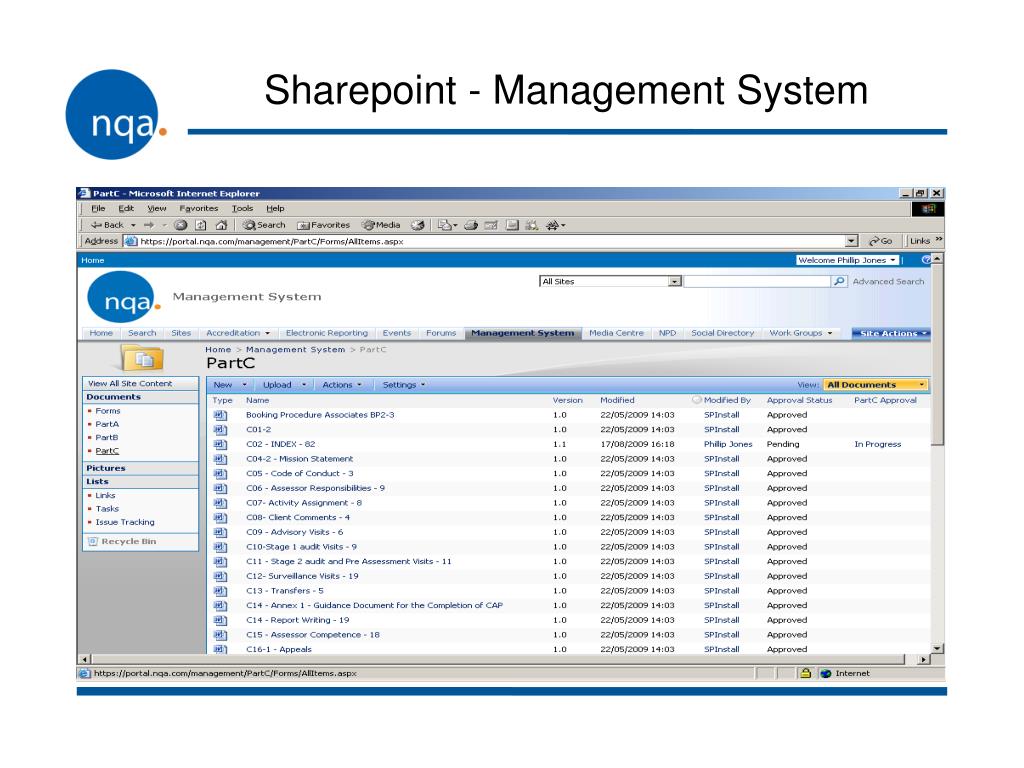1024x768 pixels.
Task: Click document icon for C01-2
Action: click(221, 430)
